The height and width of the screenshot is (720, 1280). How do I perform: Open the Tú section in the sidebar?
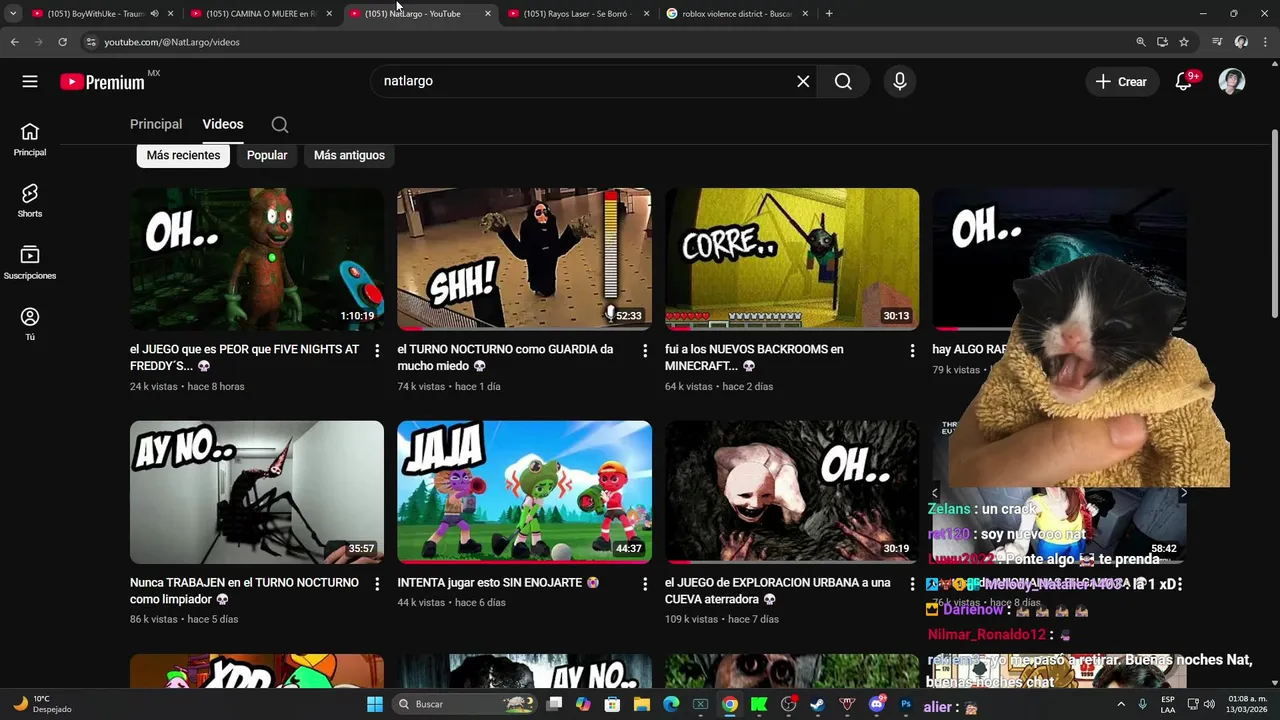click(x=30, y=324)
